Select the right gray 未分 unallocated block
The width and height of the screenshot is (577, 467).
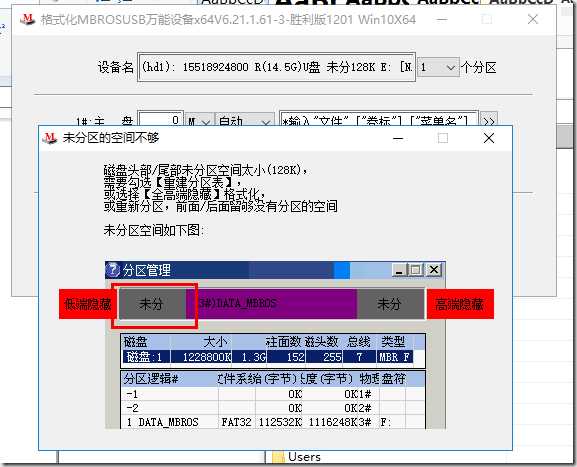coord(390,304)
